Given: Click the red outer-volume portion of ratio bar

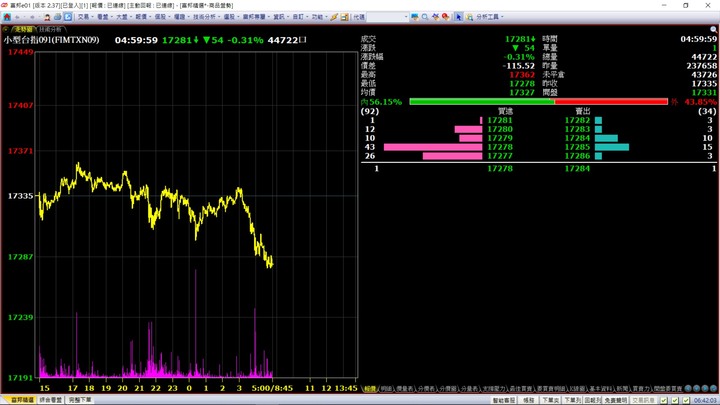Looking at the screenshot, I should coord(611,101).
